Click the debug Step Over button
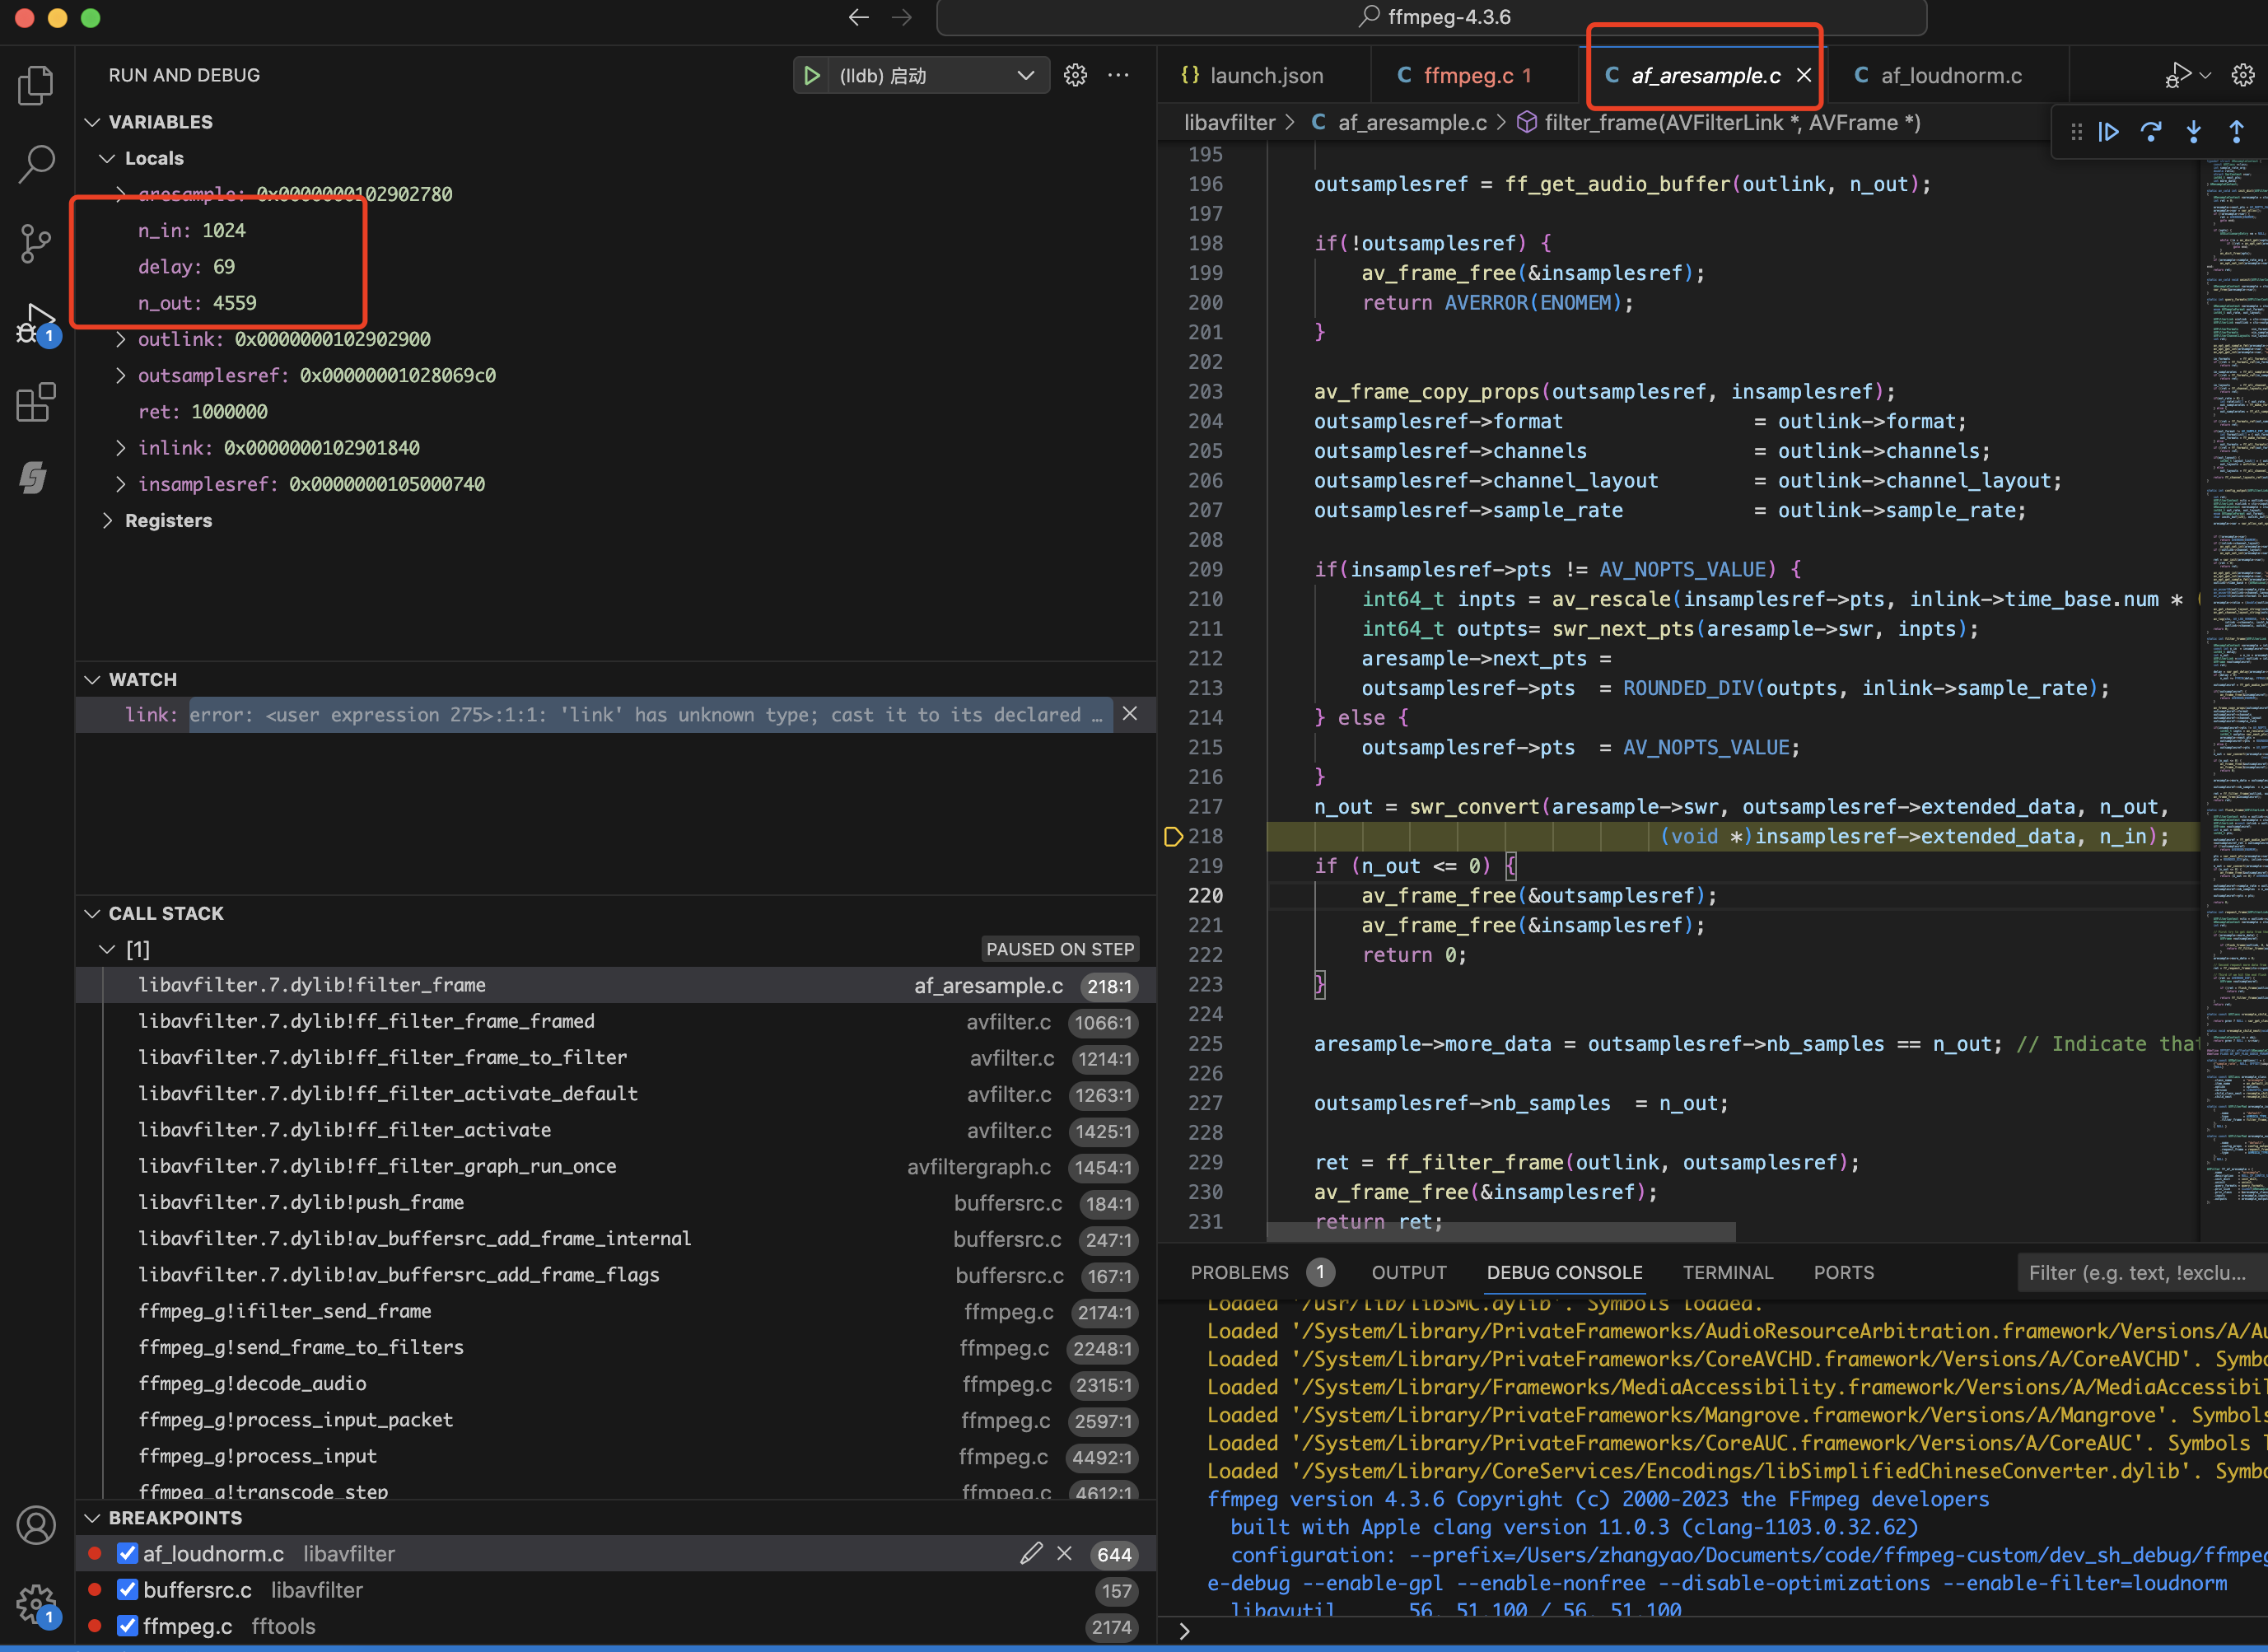 tap(2151, 132)
